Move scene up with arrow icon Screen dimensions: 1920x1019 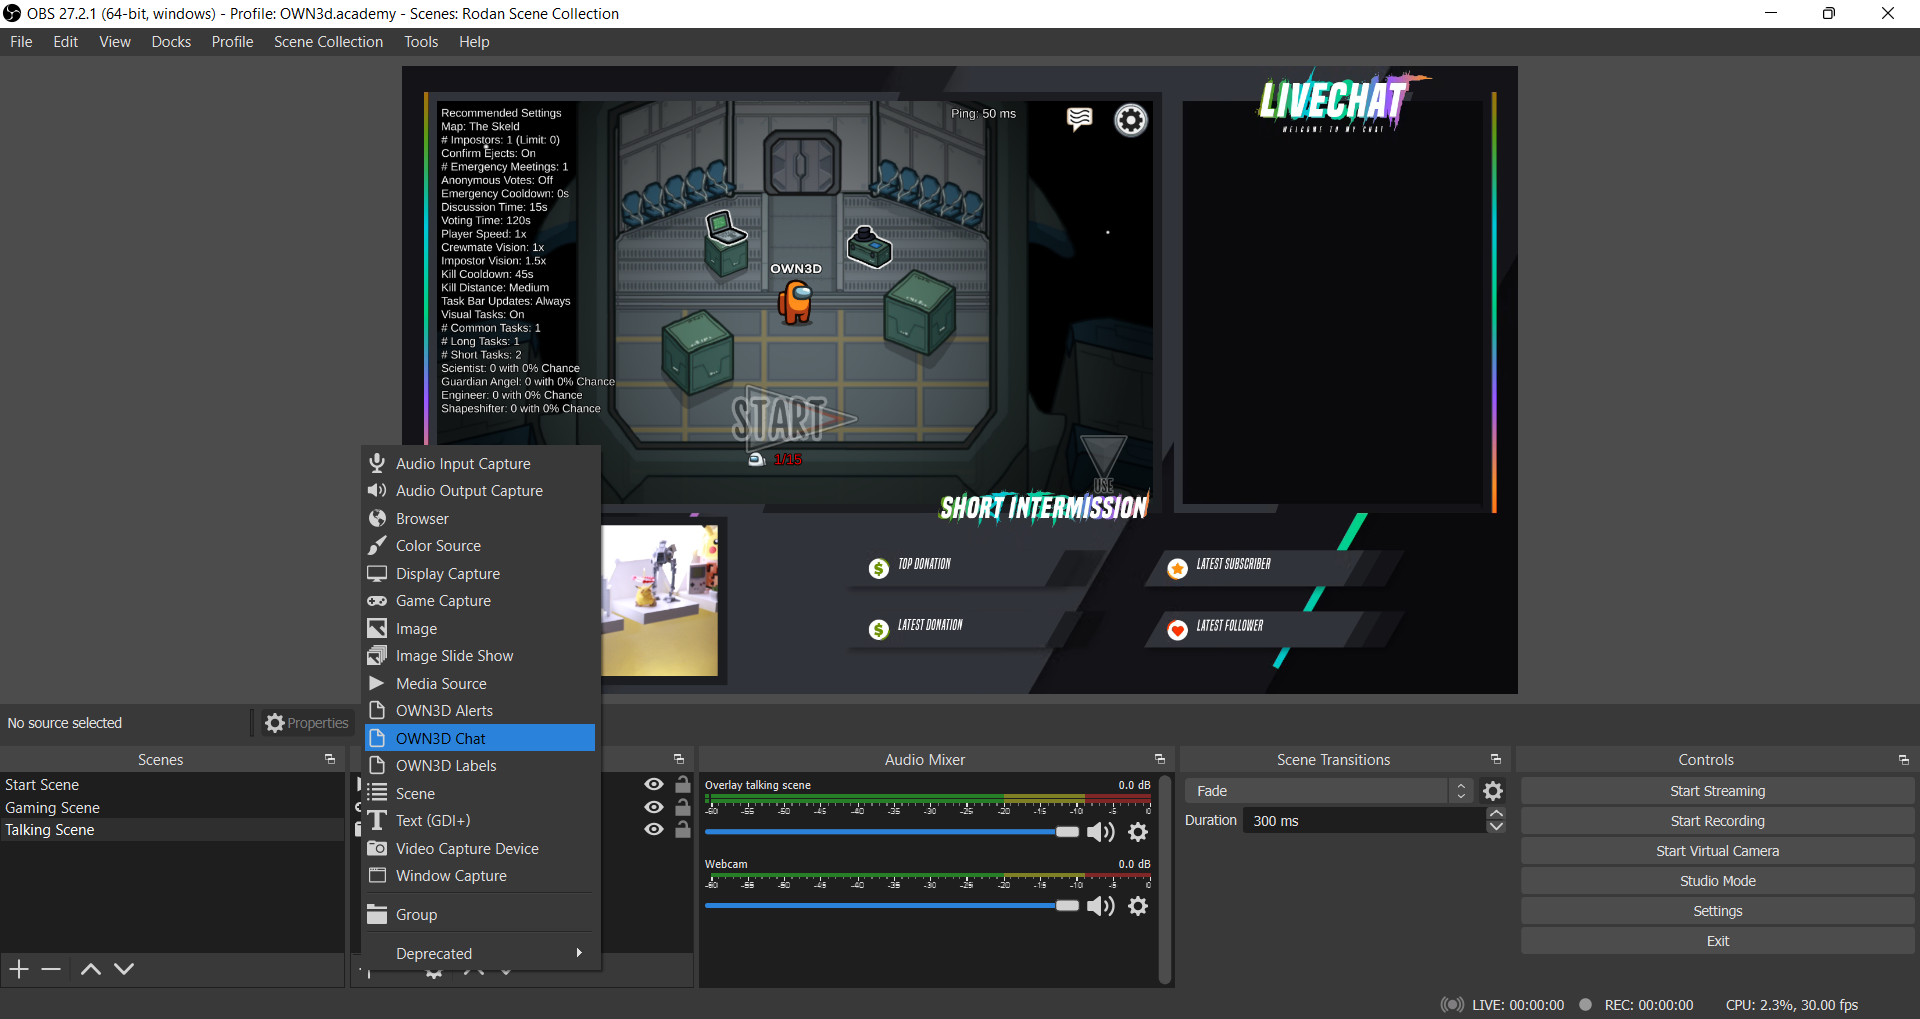(90, 969)
